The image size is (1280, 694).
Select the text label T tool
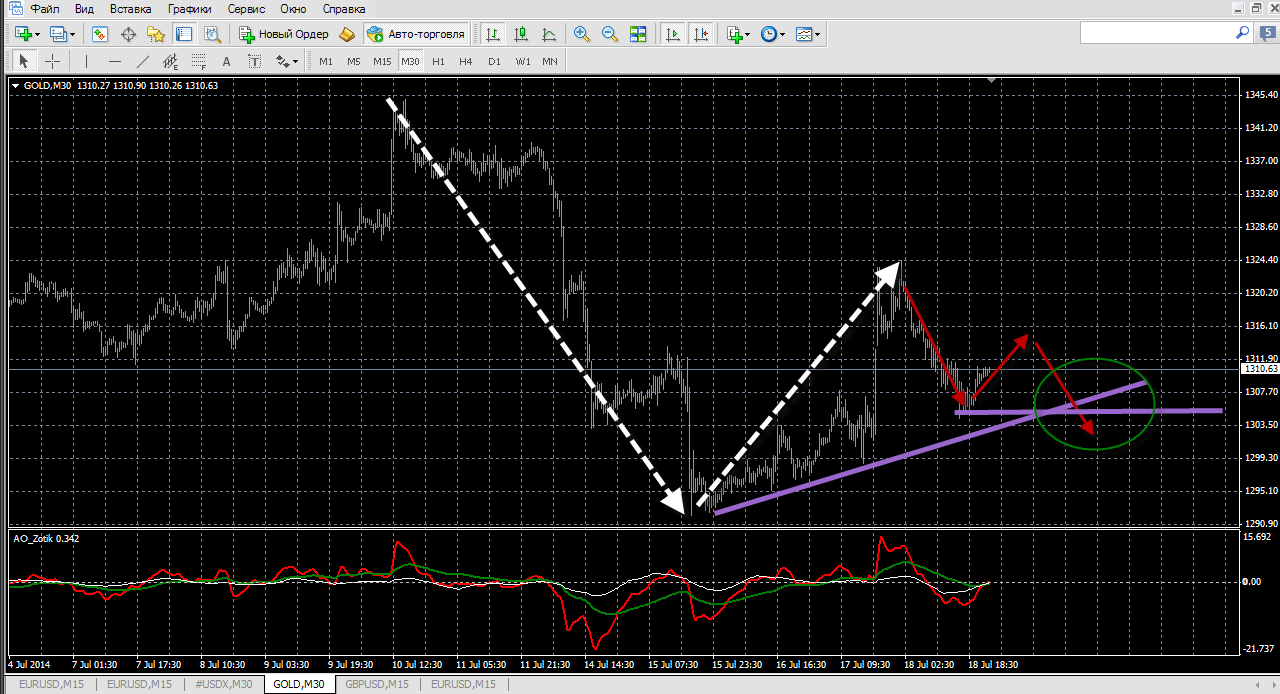pos(254,61)
